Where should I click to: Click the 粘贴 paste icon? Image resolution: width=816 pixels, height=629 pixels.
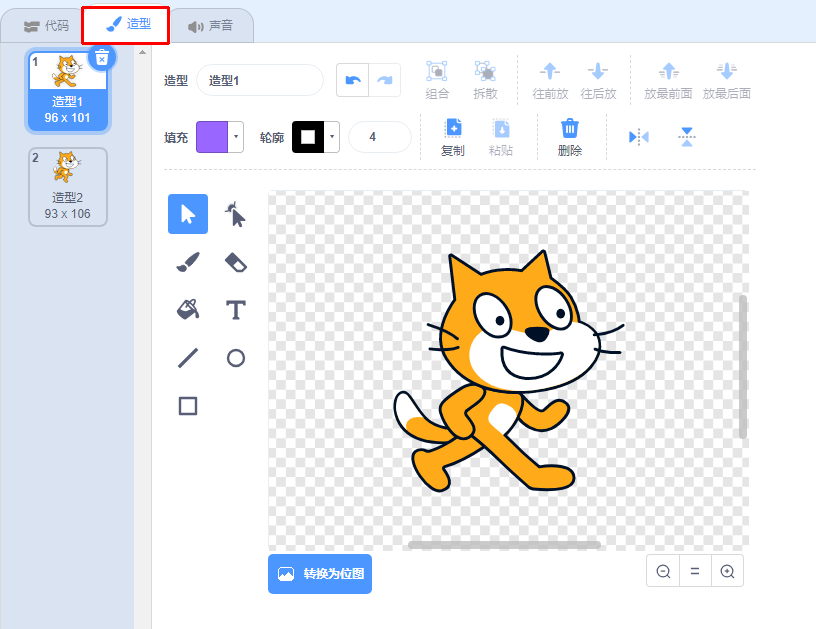(x=501, y=128)
